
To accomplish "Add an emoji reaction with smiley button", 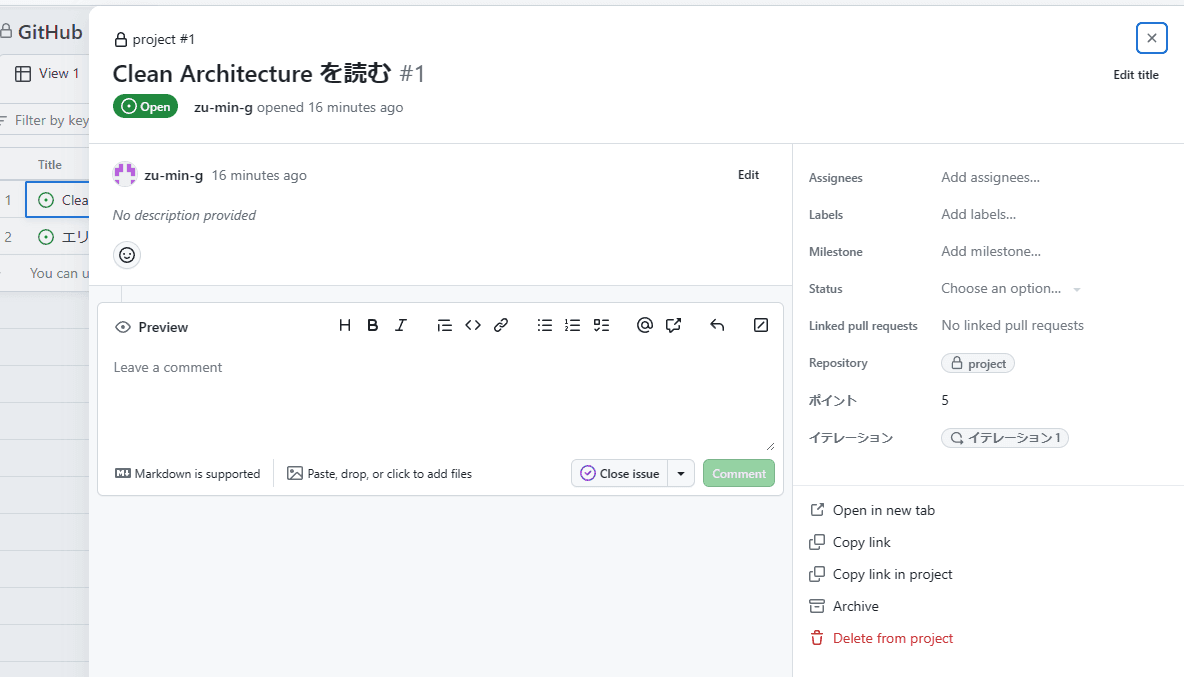I will (x=127, y=255).
